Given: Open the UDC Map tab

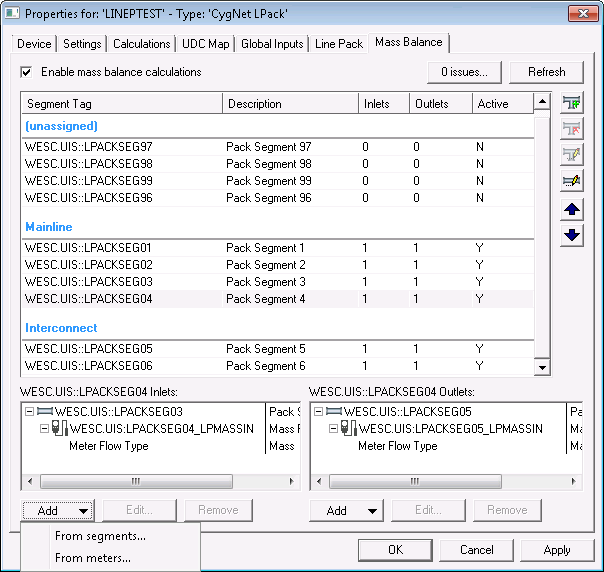Looking at the screenshot, I should click(x=205, y=44).
